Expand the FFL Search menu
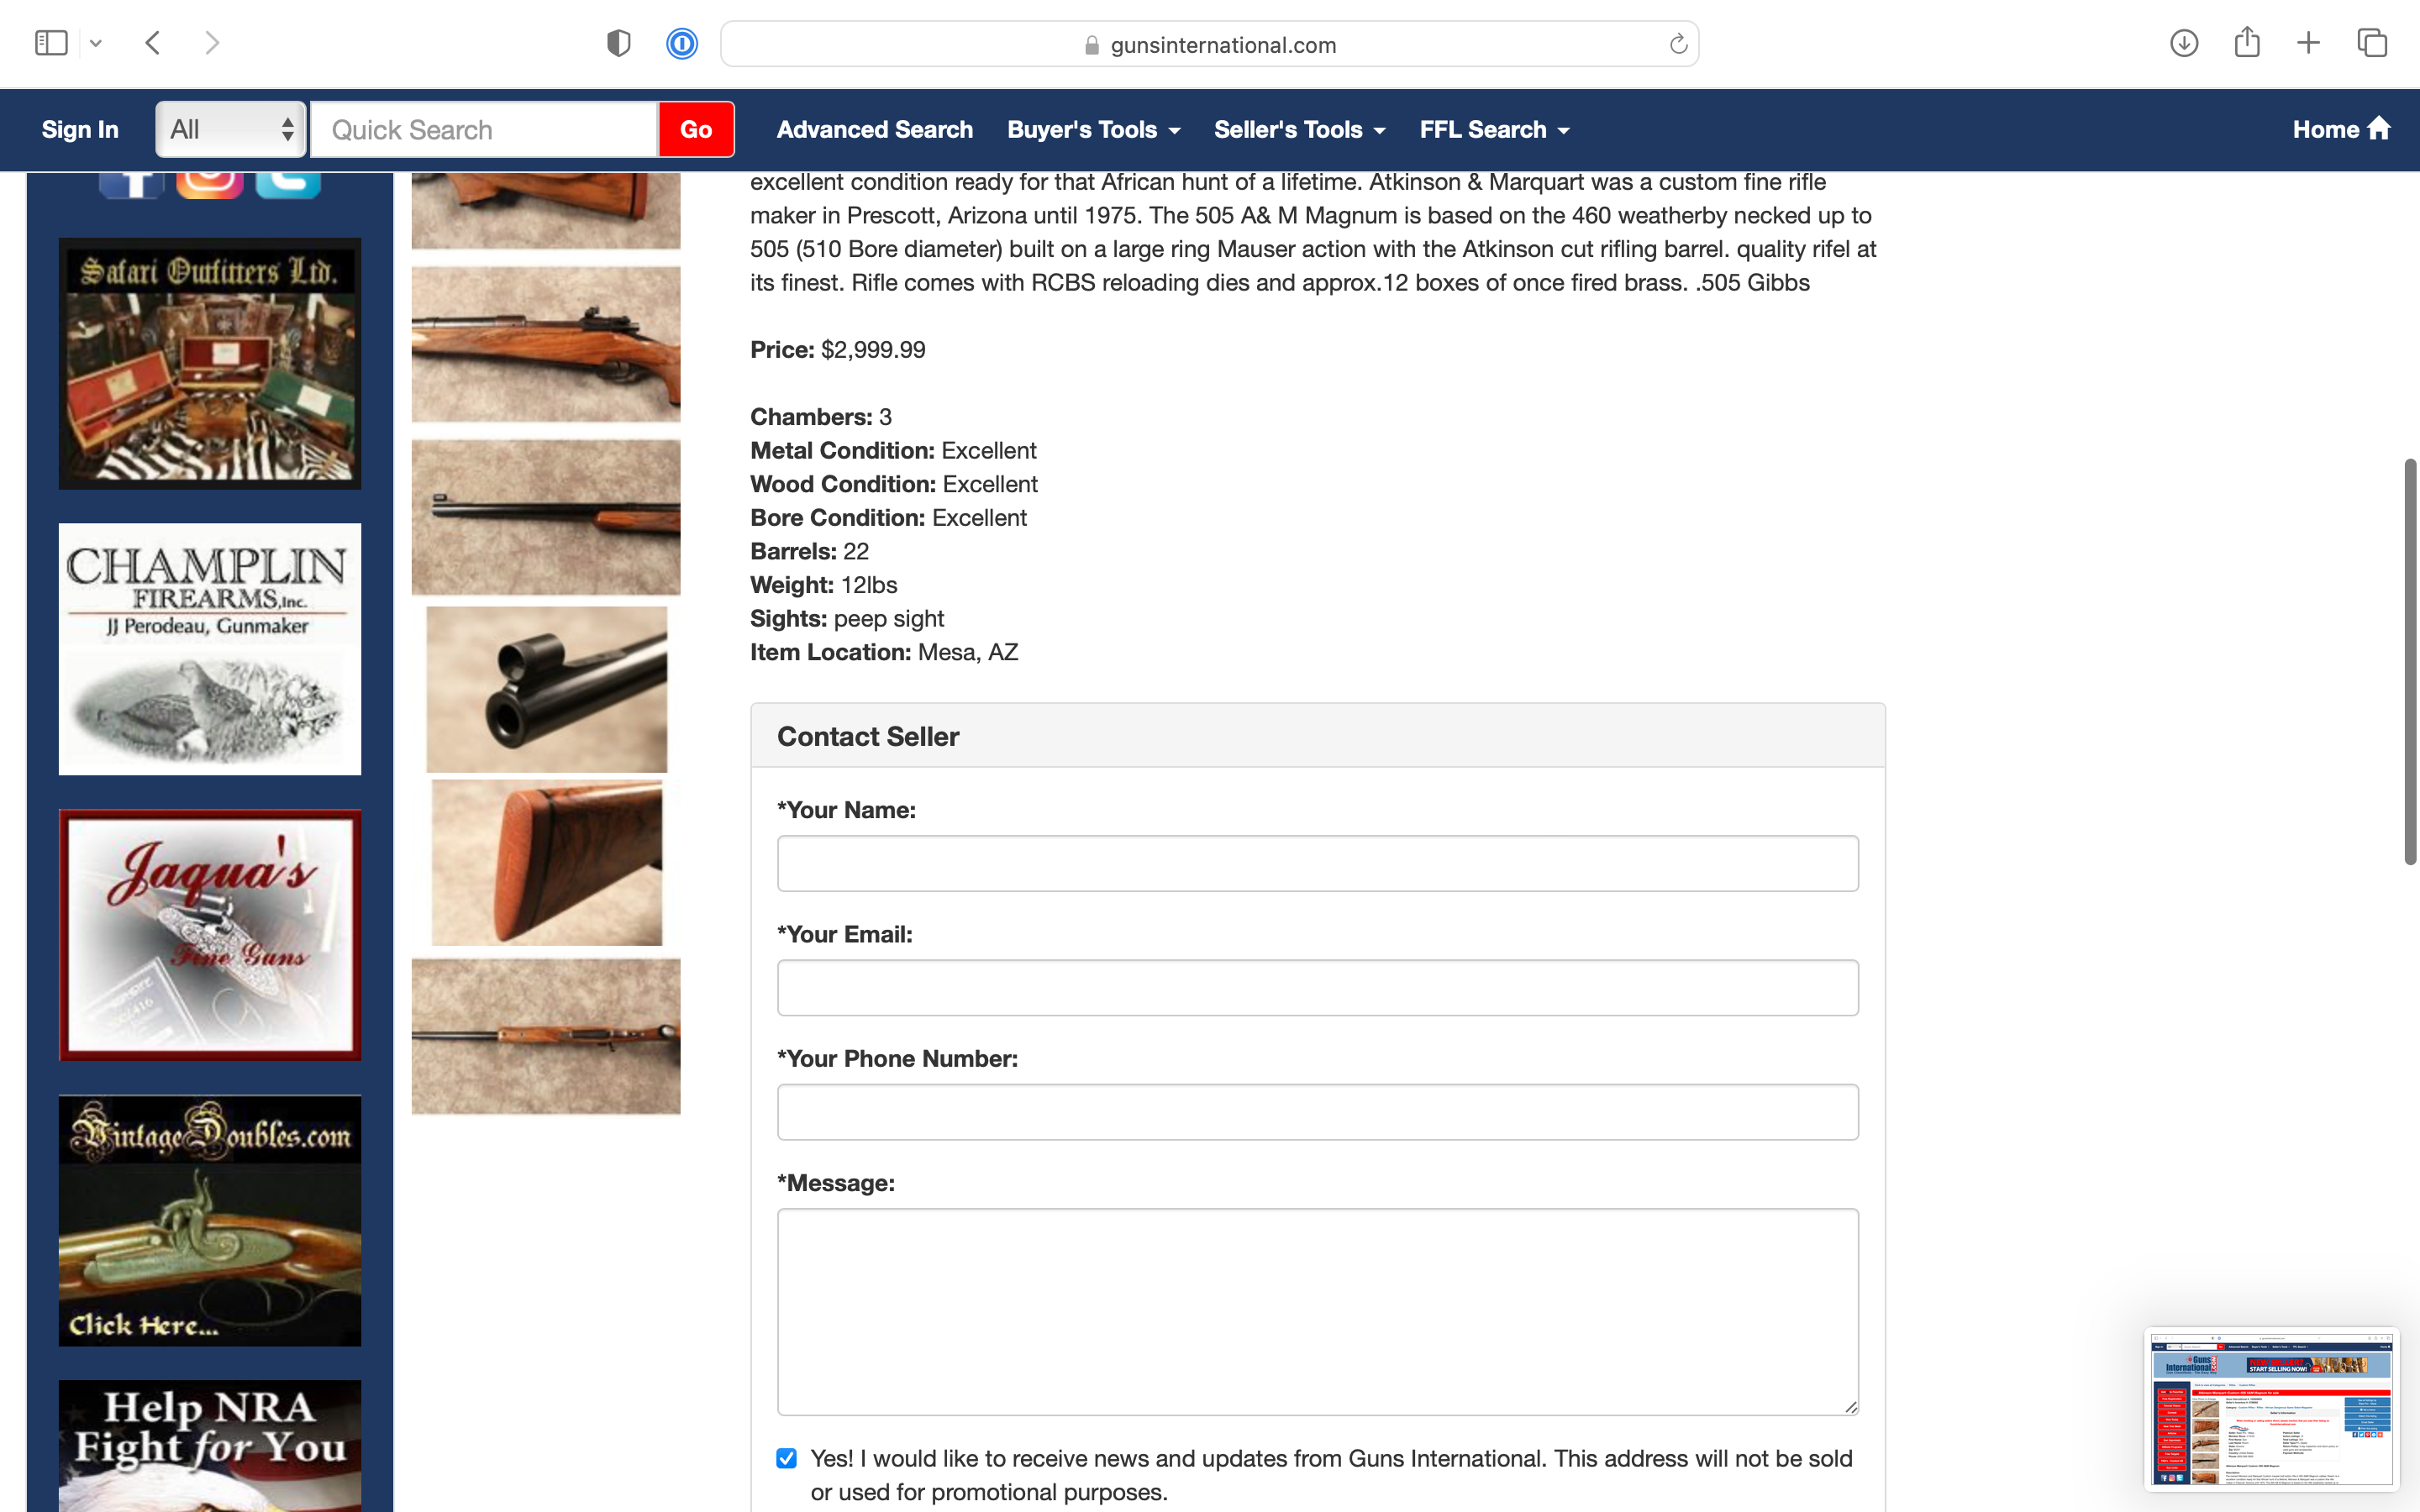 click(x=1495, y=130)
